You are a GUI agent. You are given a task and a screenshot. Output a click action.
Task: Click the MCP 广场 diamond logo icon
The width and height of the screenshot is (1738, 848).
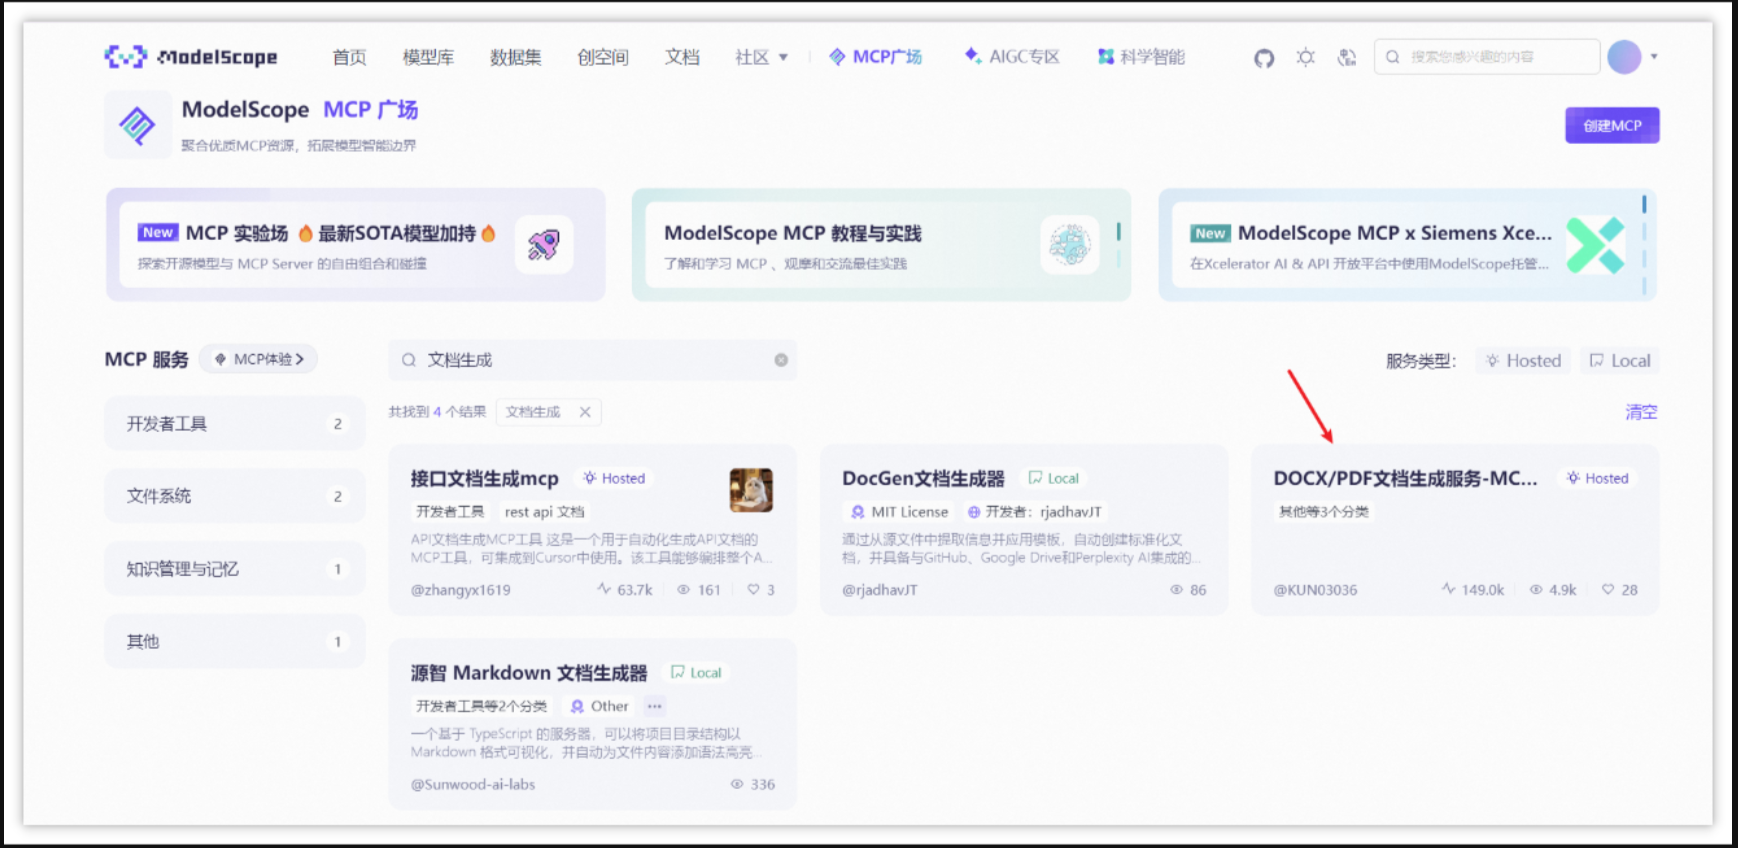pos(137,125)
